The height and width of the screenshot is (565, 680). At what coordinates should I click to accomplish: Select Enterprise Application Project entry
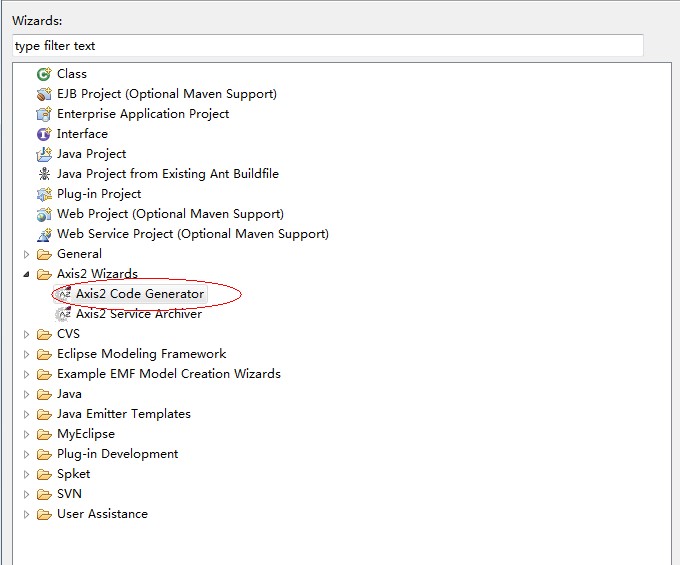click(x=143, y=114)
